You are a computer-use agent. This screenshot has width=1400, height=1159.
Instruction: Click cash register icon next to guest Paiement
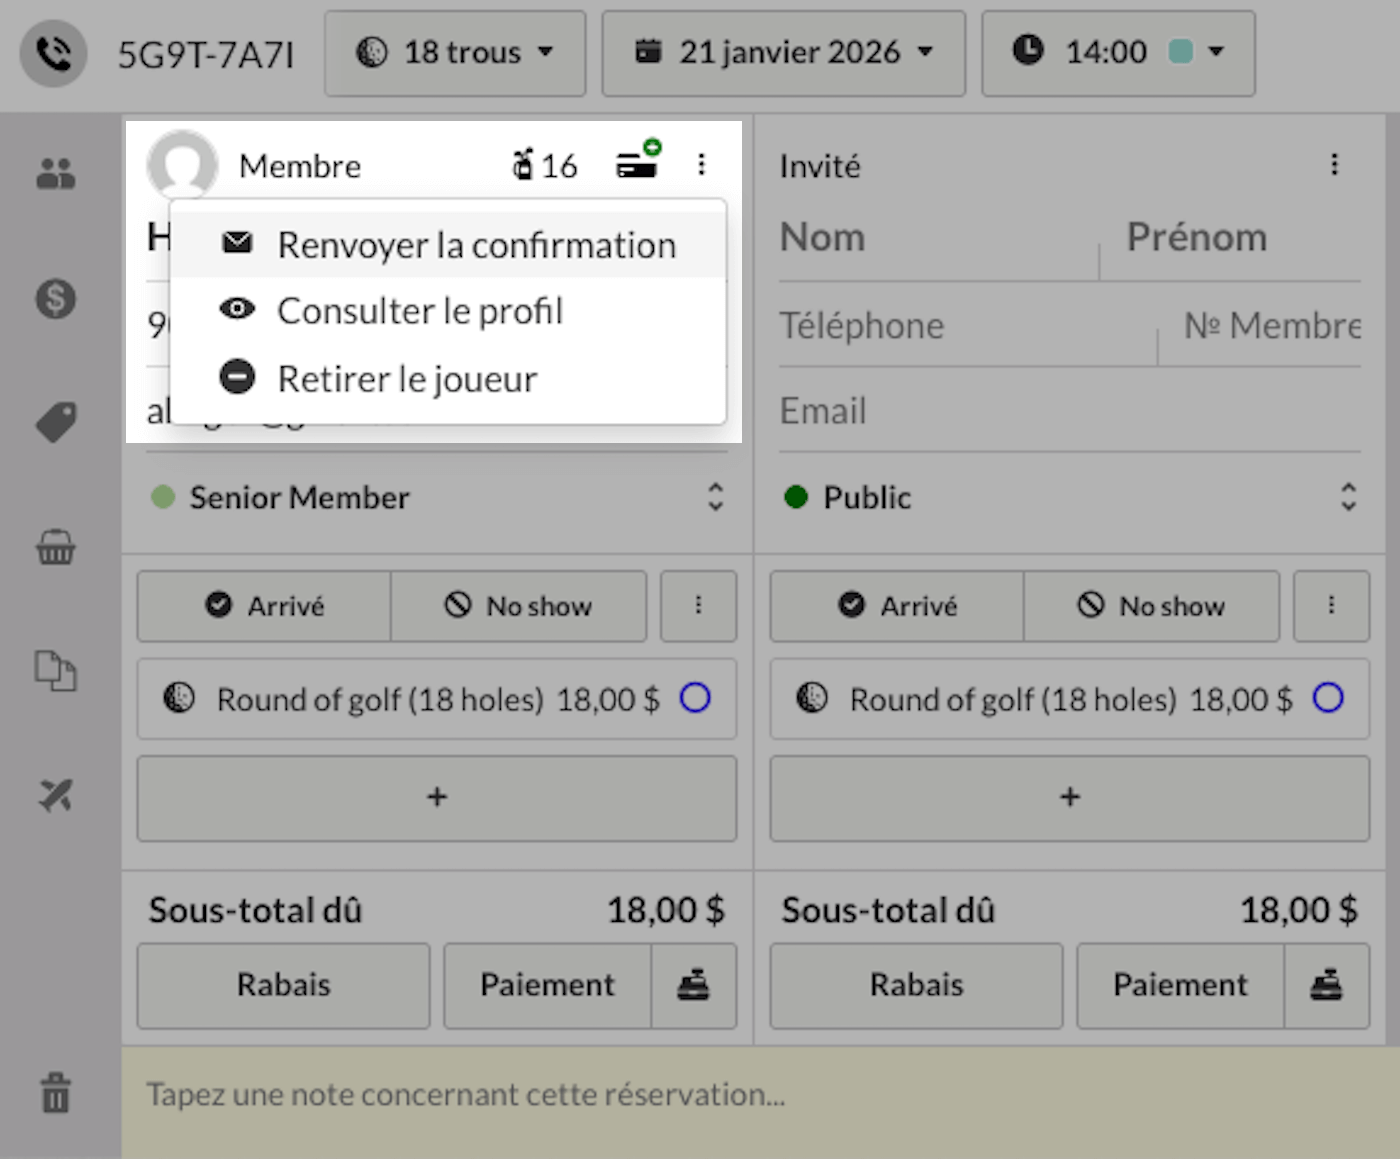1327,985
